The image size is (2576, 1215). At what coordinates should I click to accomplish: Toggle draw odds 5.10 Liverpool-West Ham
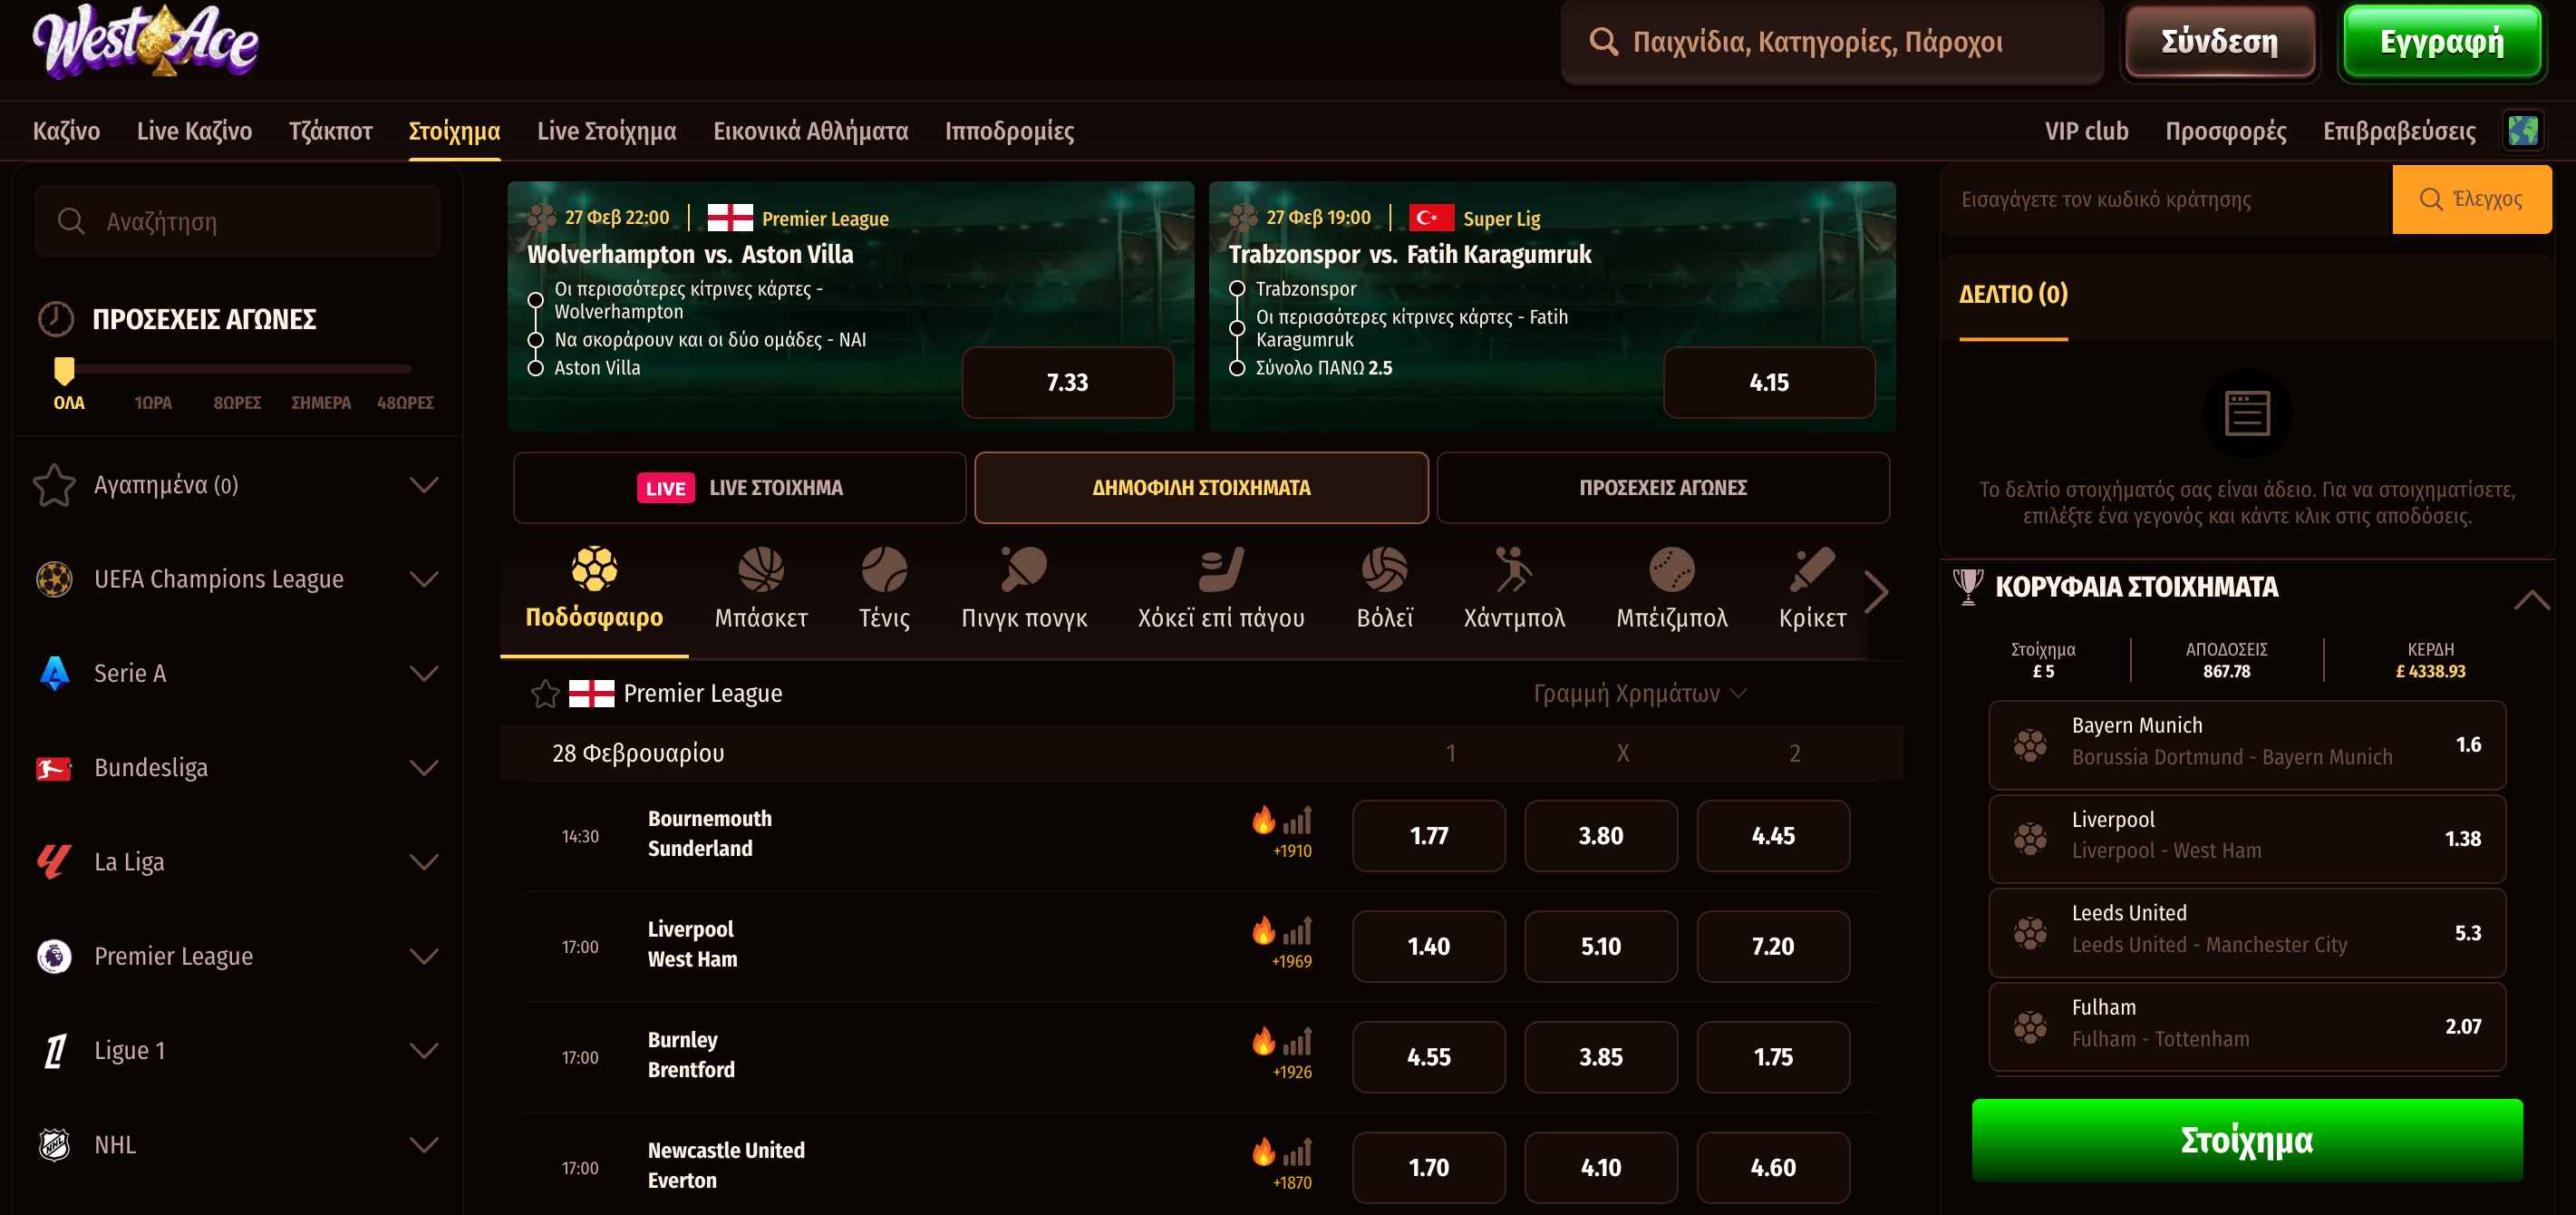(x=1600, y=946)
